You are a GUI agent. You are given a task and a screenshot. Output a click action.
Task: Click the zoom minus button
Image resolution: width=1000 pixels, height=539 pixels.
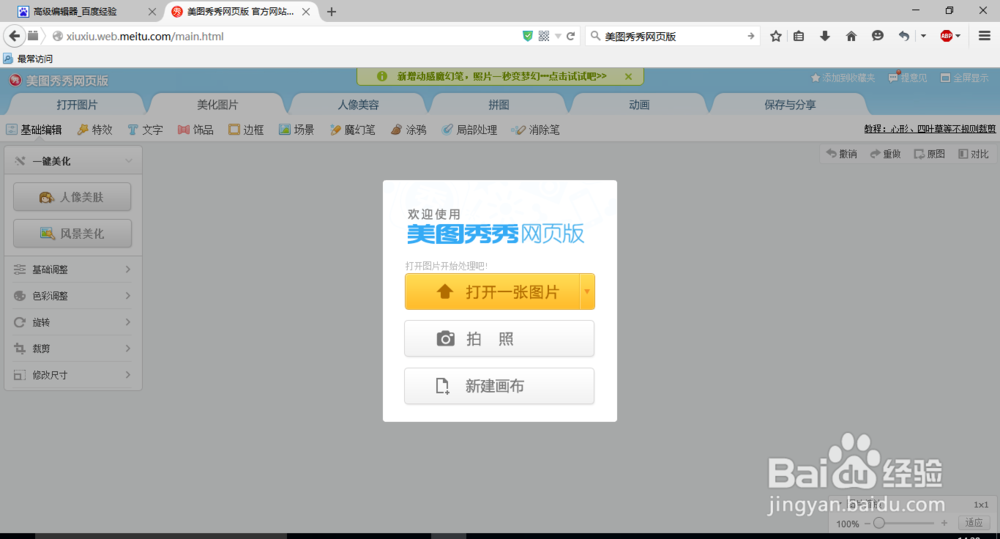(867, 524)
